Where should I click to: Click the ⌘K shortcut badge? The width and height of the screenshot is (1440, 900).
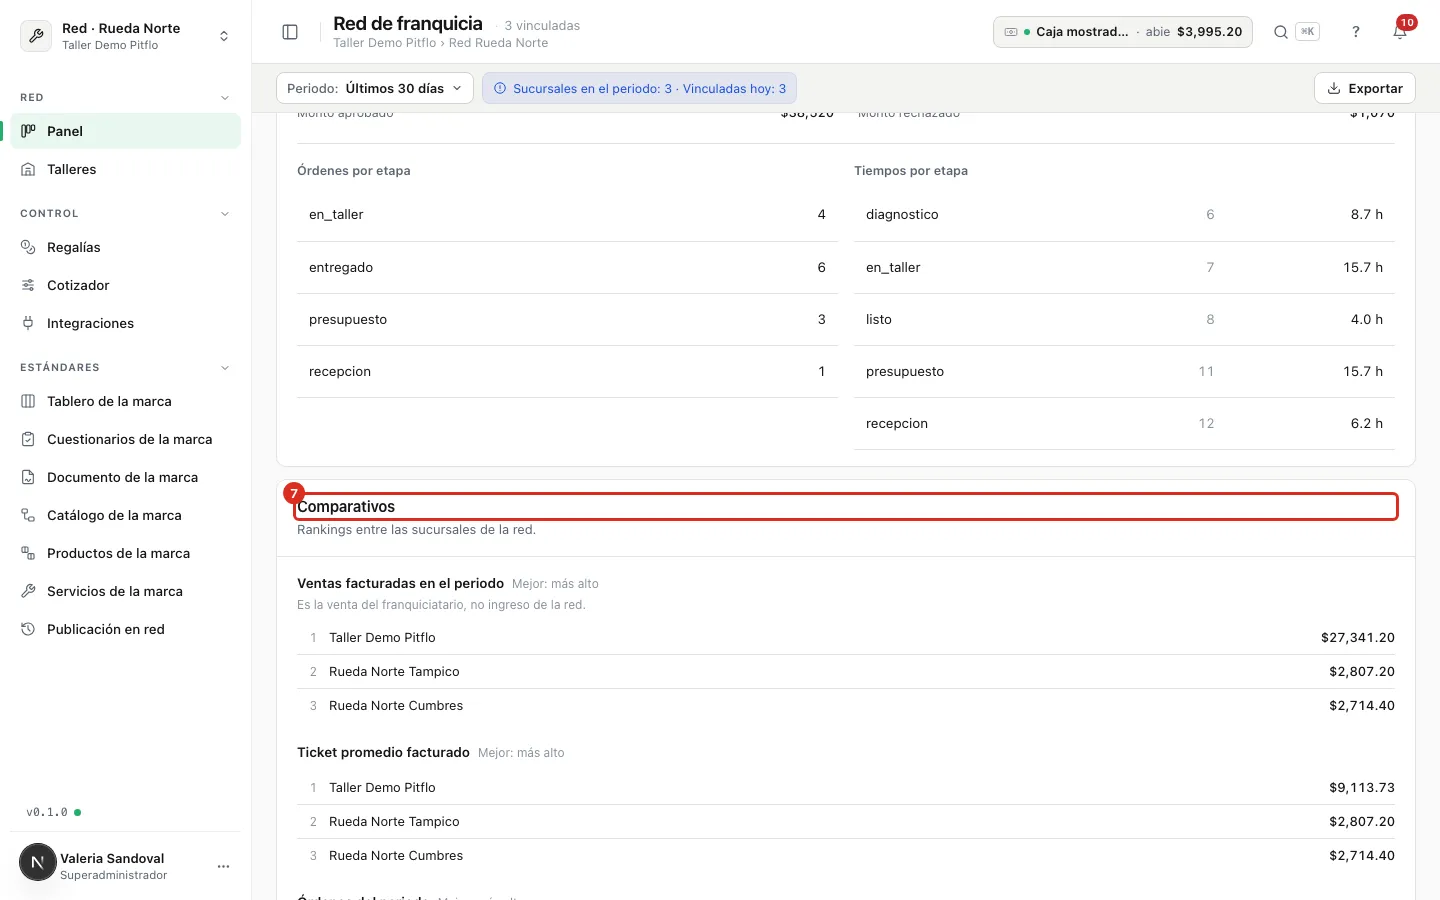tap(1307, 32)
